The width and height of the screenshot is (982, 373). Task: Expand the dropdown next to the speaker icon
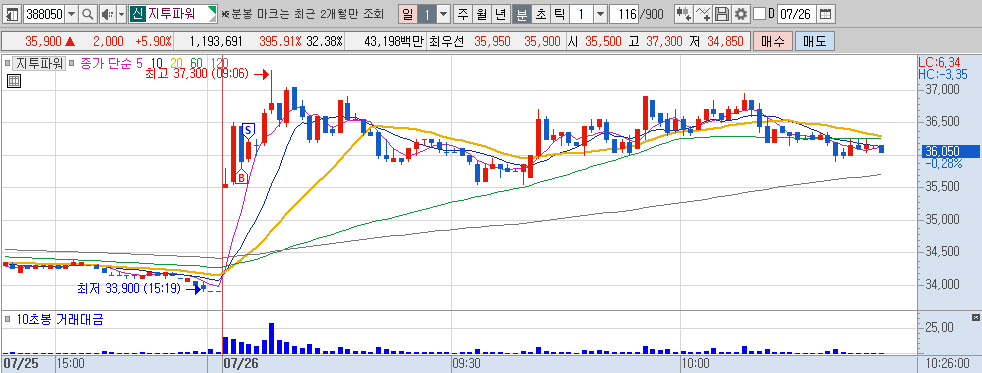121,13
